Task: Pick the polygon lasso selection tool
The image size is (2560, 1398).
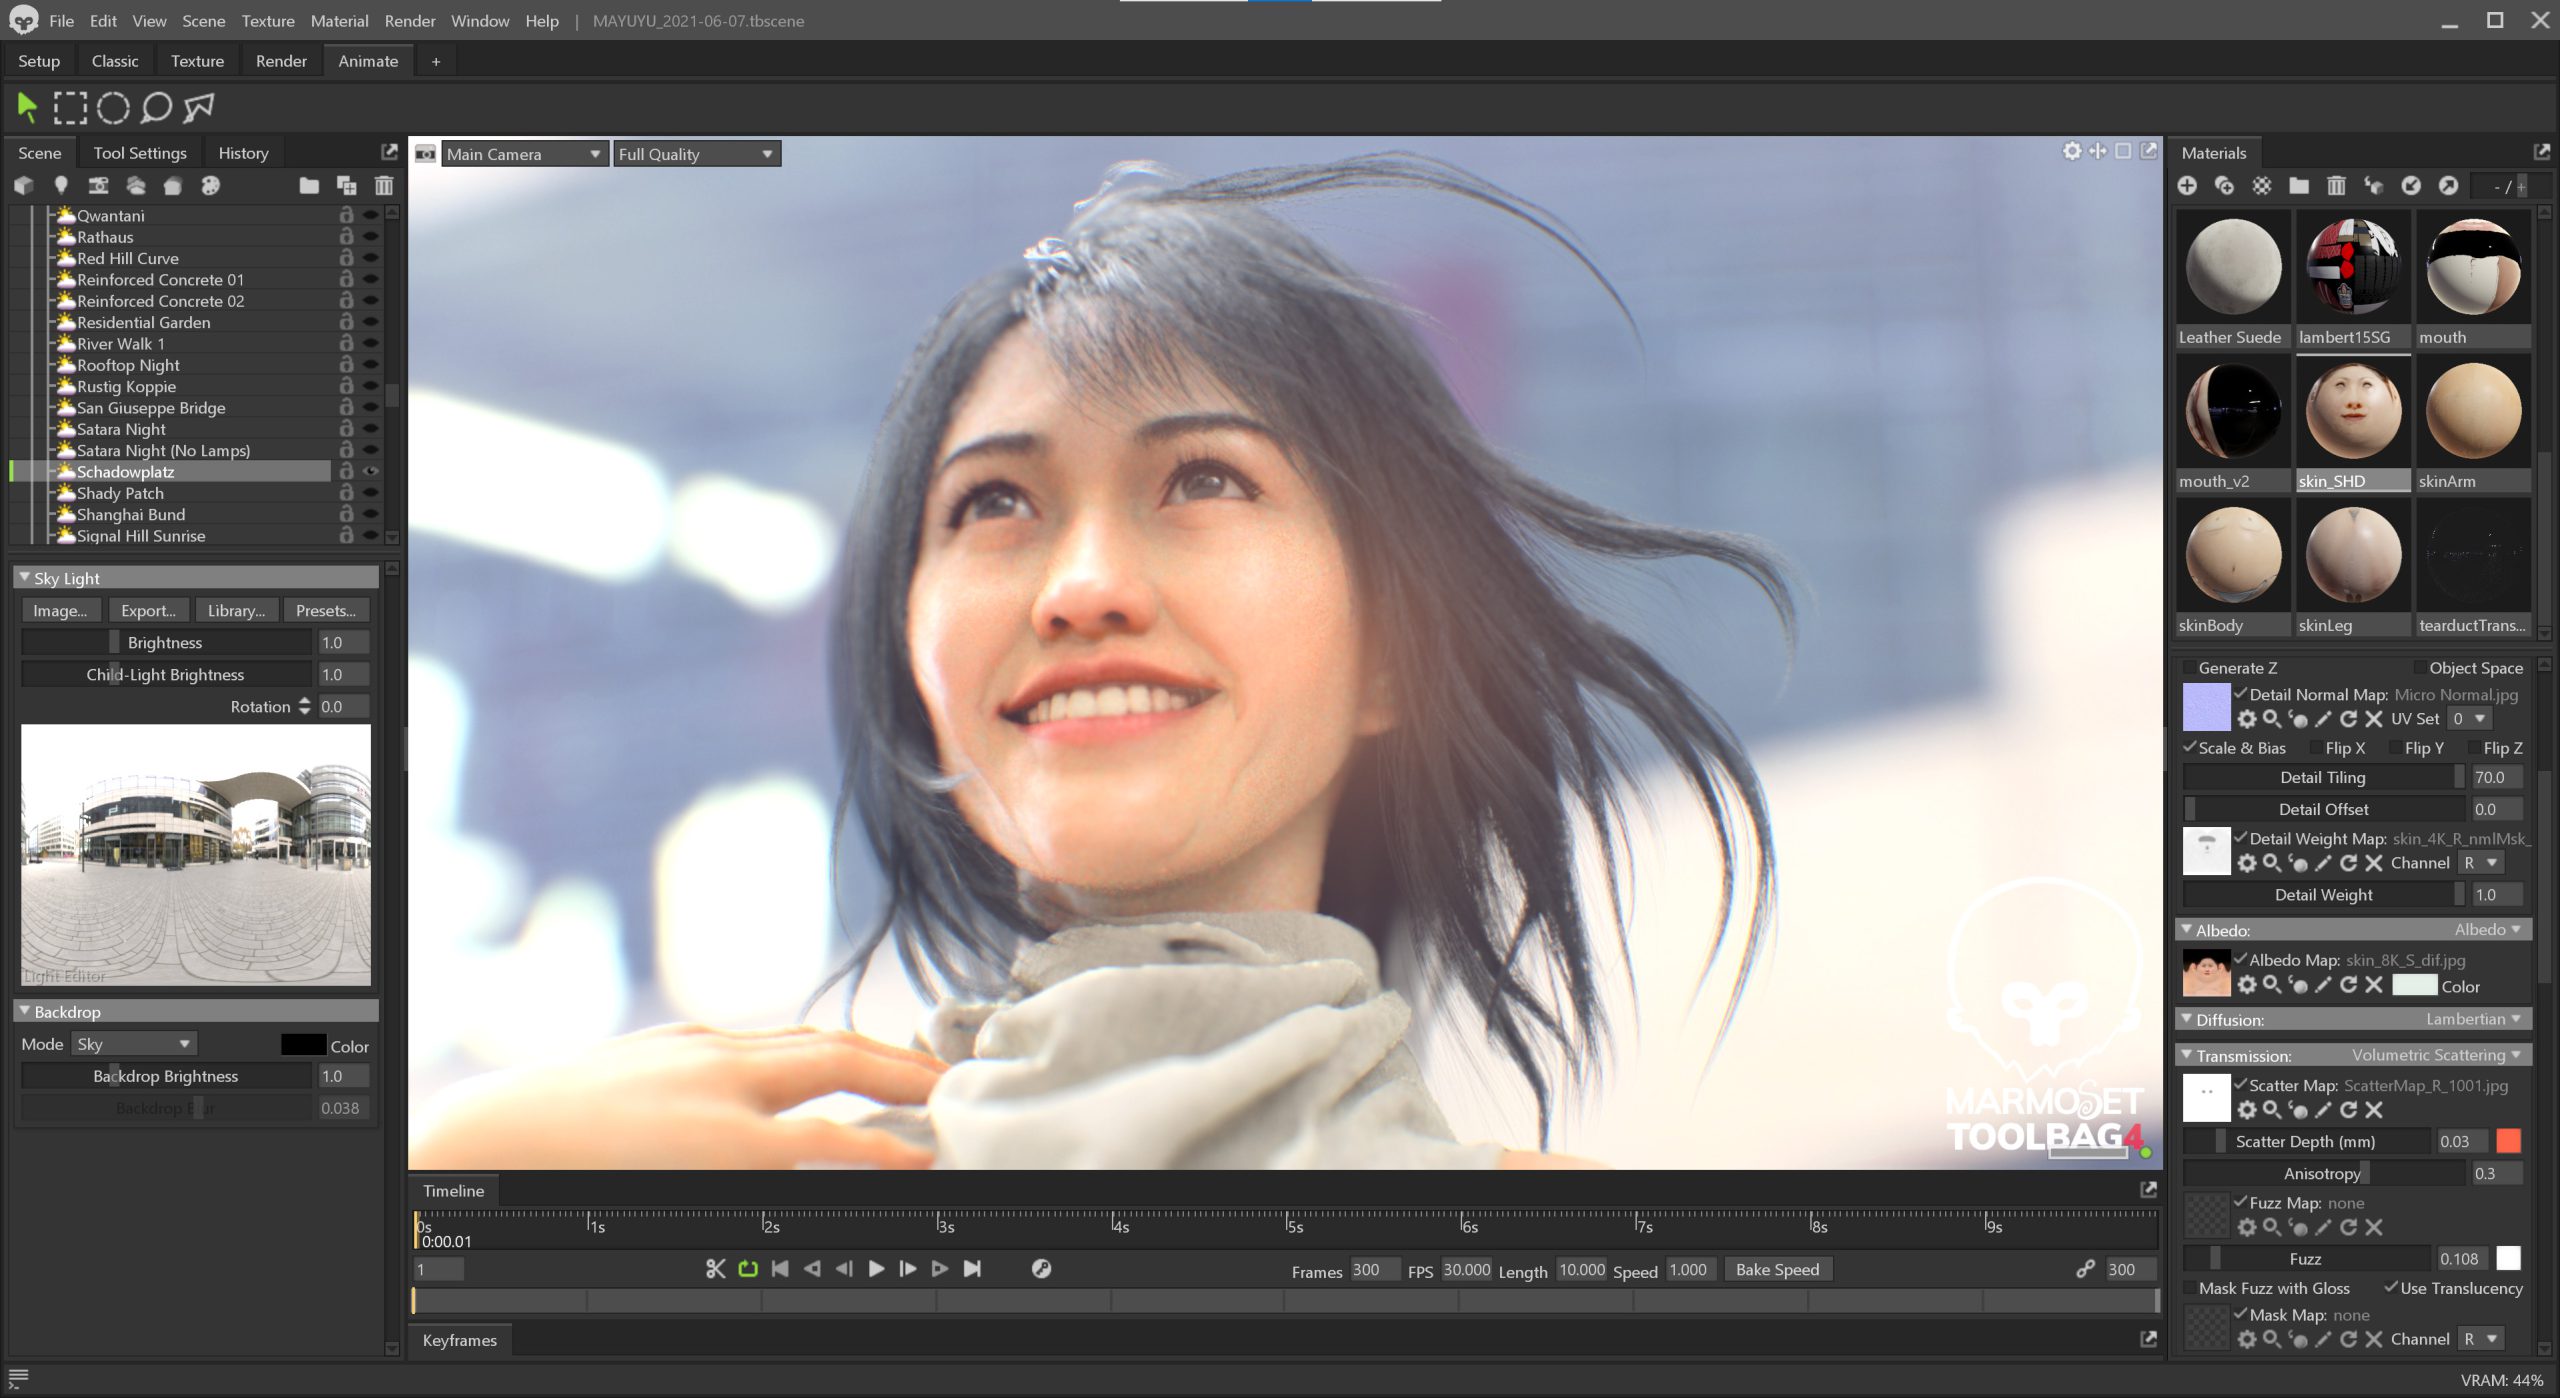Action: click(x=199, y=107)
